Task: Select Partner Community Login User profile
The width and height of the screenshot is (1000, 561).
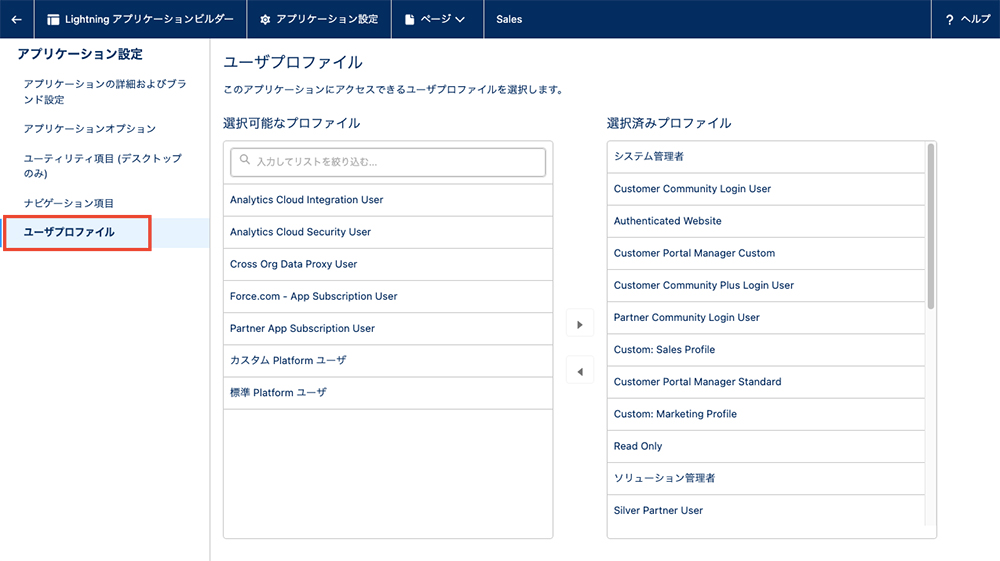Action: pos(766,317)
